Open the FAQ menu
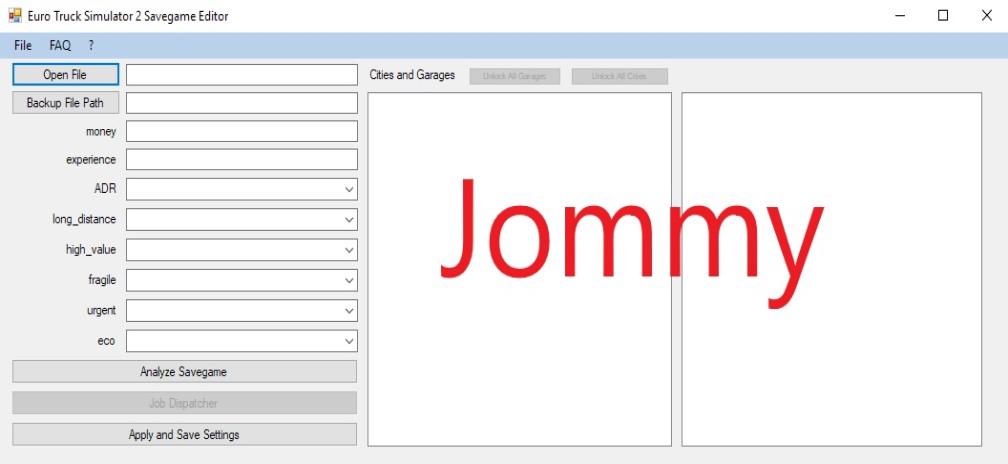Image resolution: width=1008 pixels, height=464 pixels. (x=60, y=46)
